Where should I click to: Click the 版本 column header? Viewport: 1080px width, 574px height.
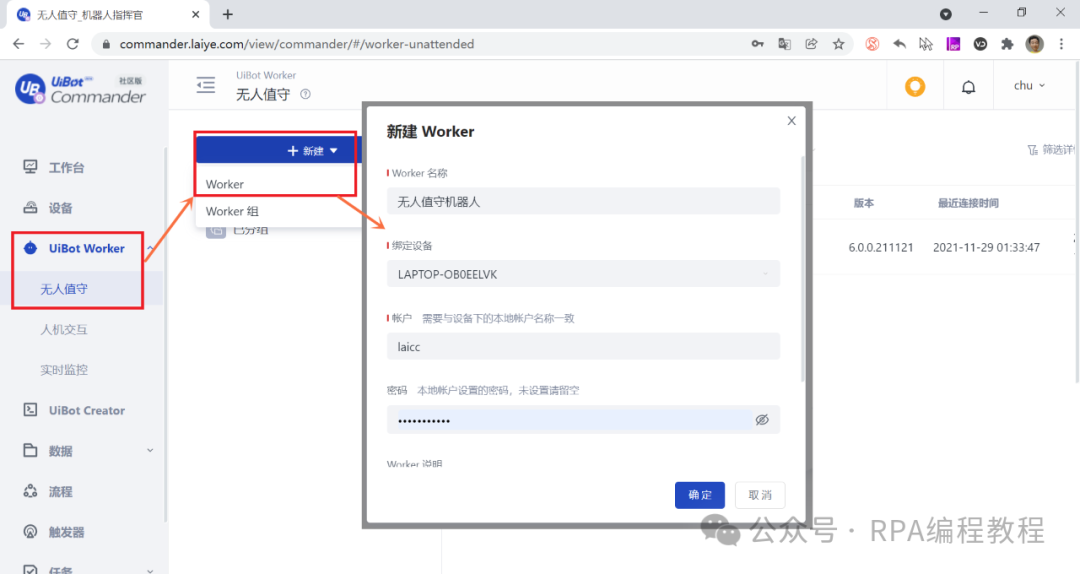tap(864, 203)
